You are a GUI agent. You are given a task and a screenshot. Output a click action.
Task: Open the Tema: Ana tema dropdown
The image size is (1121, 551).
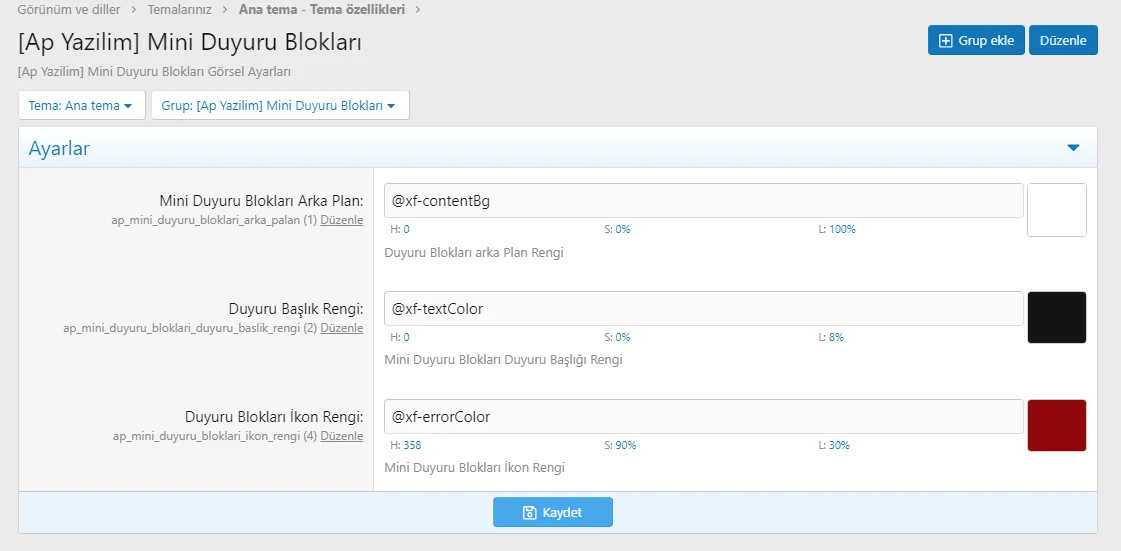[x=81, y=105]
